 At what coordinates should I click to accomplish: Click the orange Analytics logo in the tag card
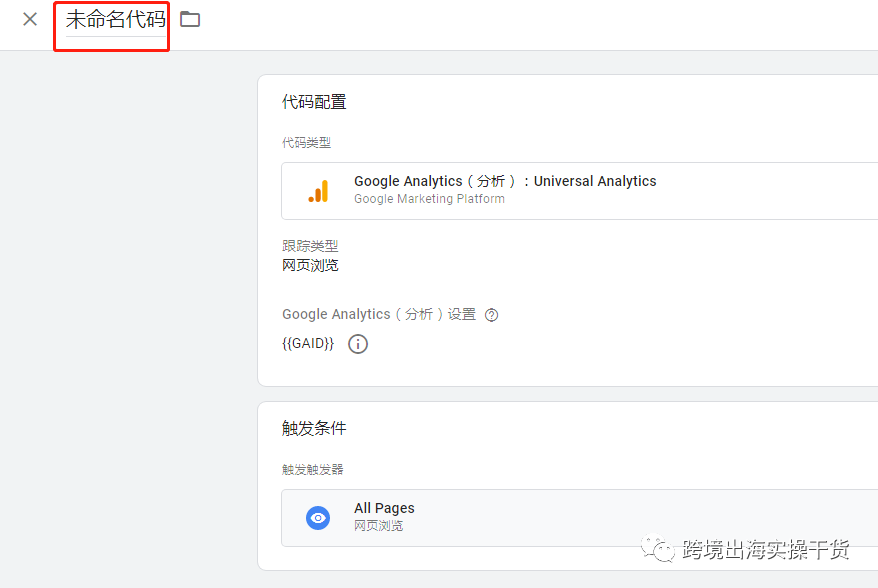click(320, 188)
